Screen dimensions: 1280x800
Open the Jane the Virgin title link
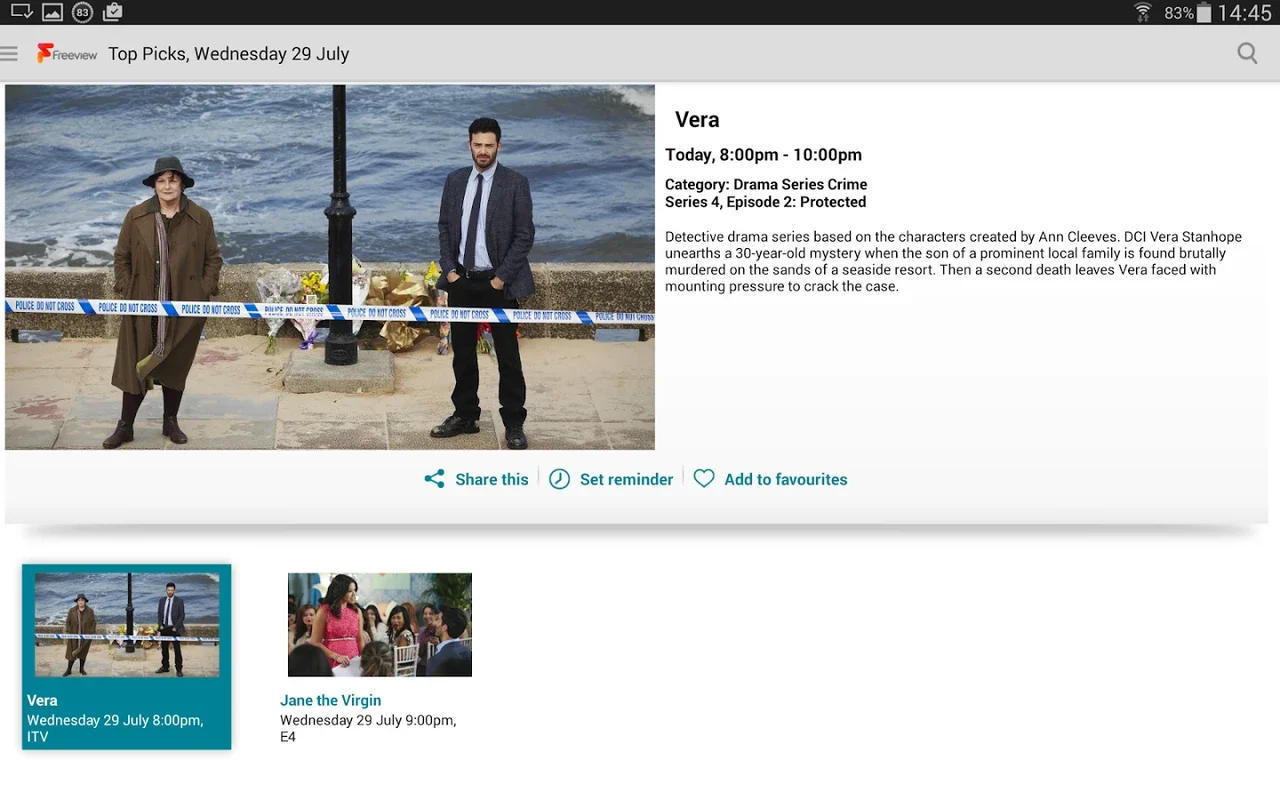[330, 700]
